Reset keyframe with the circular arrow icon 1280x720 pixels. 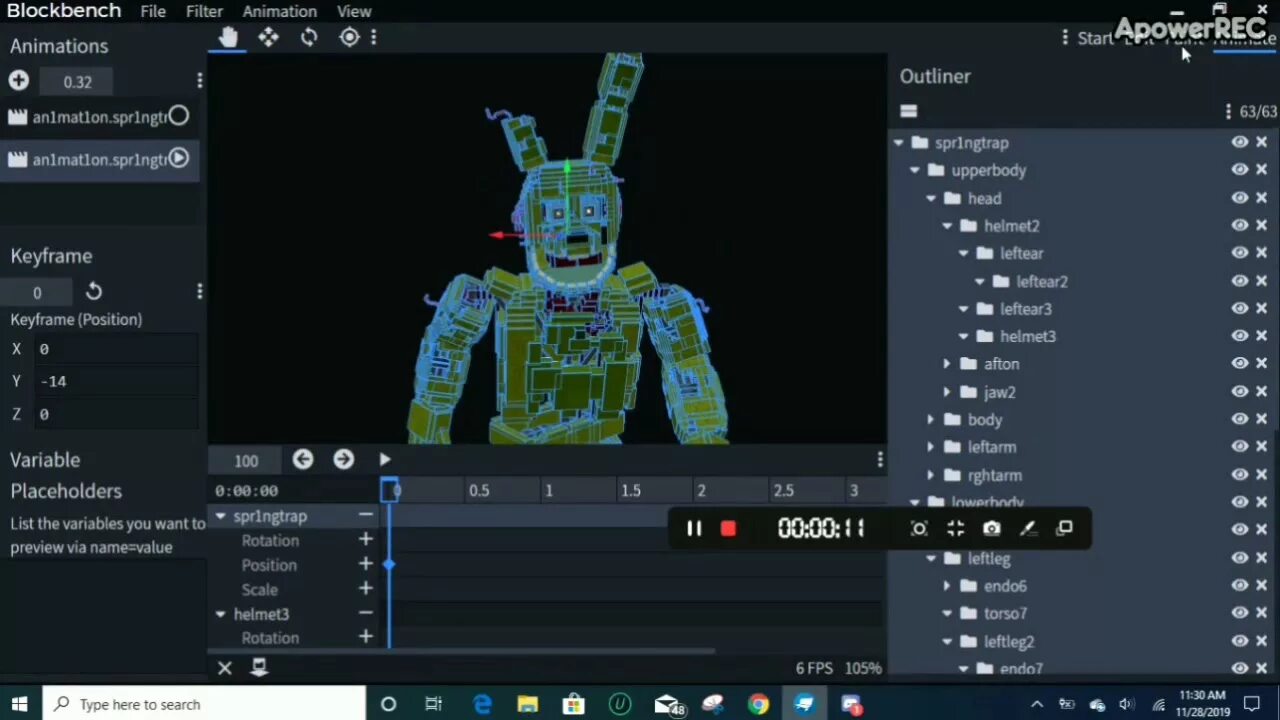pyautogui.click(x=94, y=291)
